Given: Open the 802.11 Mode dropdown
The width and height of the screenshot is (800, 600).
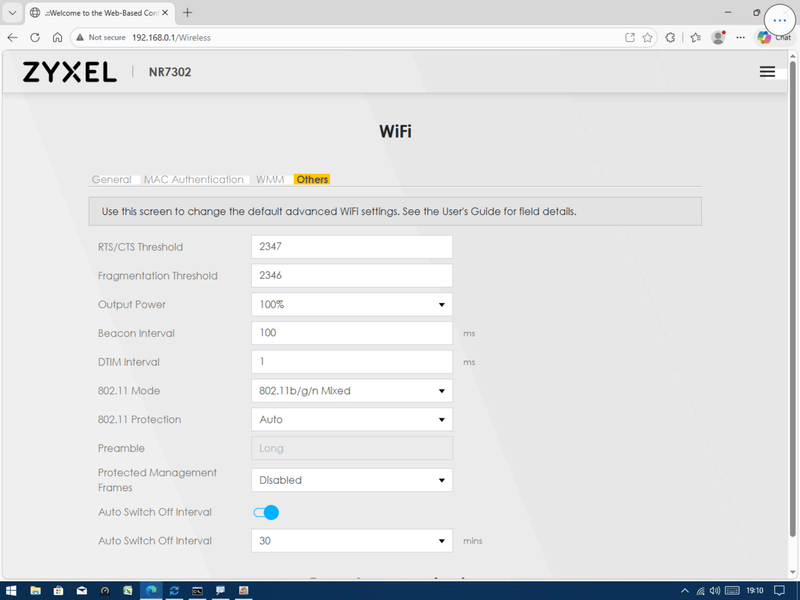Looking at the screenshot, I should [352, 391].
